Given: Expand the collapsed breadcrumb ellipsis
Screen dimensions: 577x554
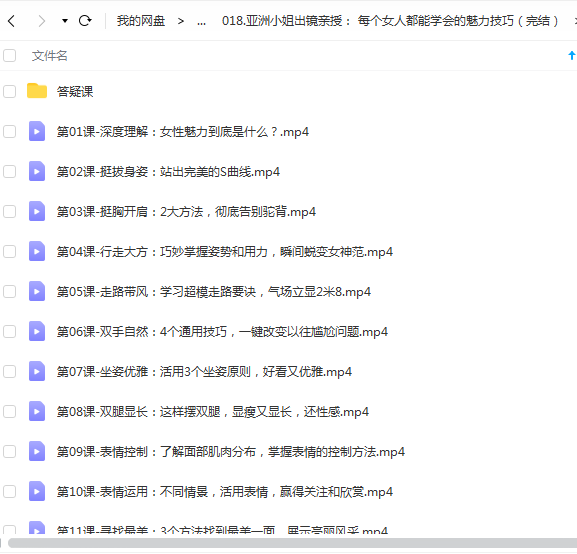Looking at the screenshot, I should (x=201, y=22).
